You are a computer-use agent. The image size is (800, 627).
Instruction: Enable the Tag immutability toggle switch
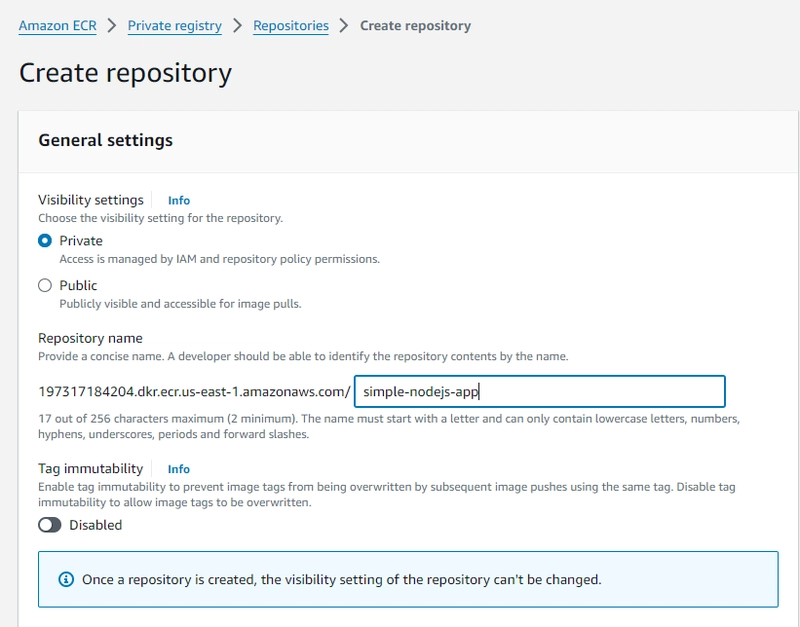coord(49,525)
